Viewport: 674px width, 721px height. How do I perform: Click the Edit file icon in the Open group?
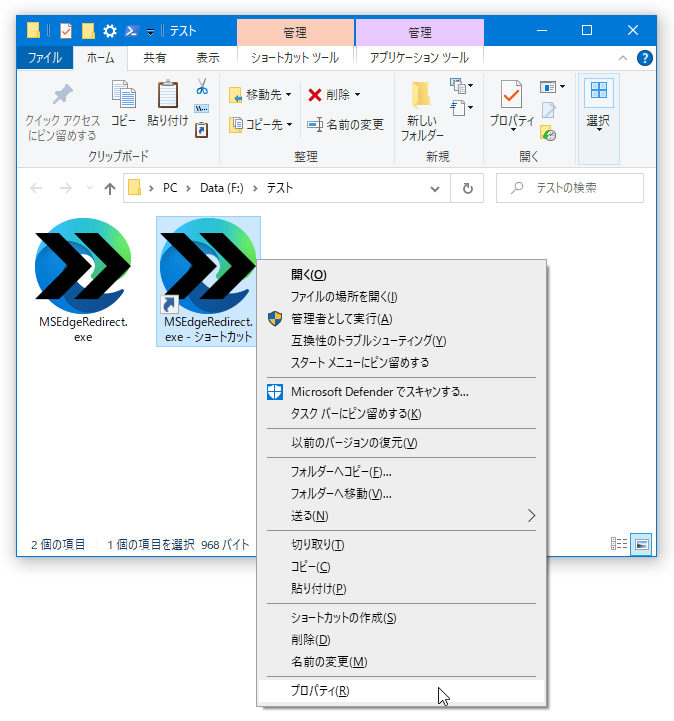(x=549, y=110)
